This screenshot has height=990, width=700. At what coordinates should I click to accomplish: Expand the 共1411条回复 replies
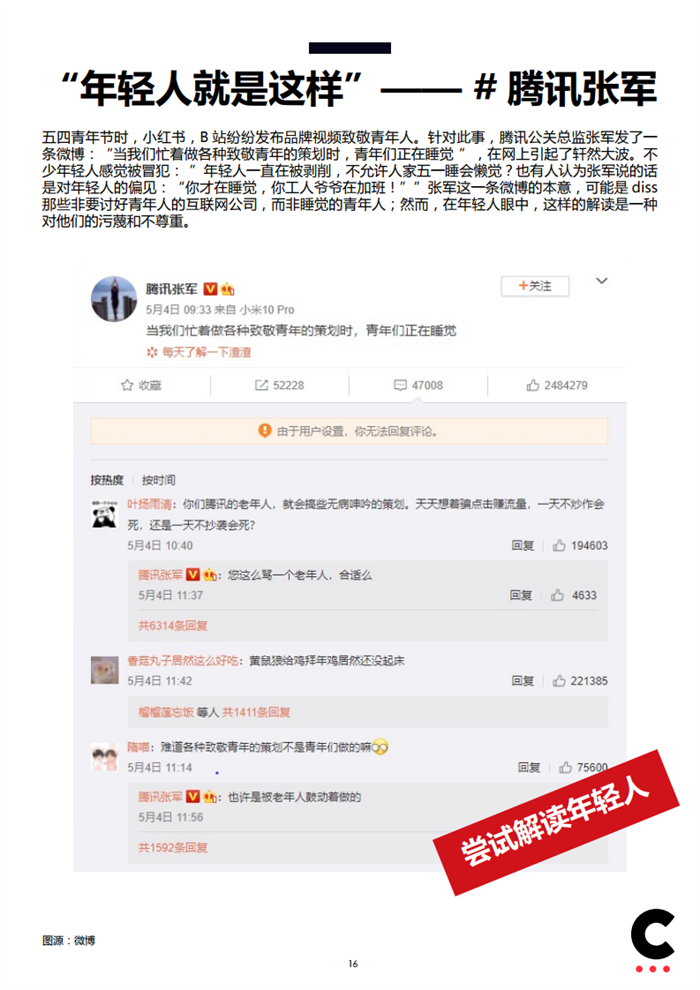[x=256, y=712]
